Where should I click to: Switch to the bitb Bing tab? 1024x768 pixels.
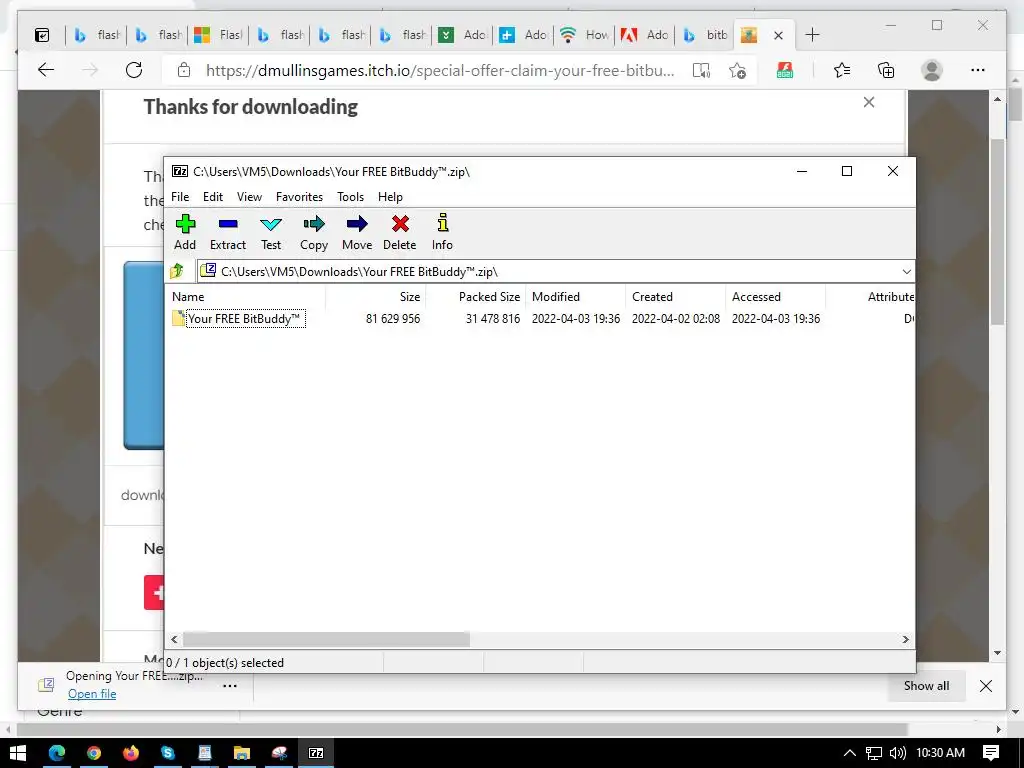[705, 35]
